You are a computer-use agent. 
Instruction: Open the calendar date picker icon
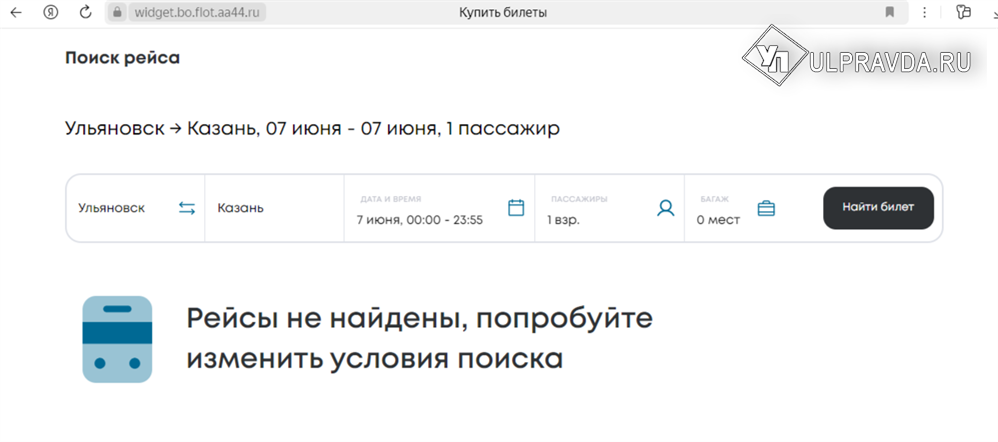coord(516,208)
